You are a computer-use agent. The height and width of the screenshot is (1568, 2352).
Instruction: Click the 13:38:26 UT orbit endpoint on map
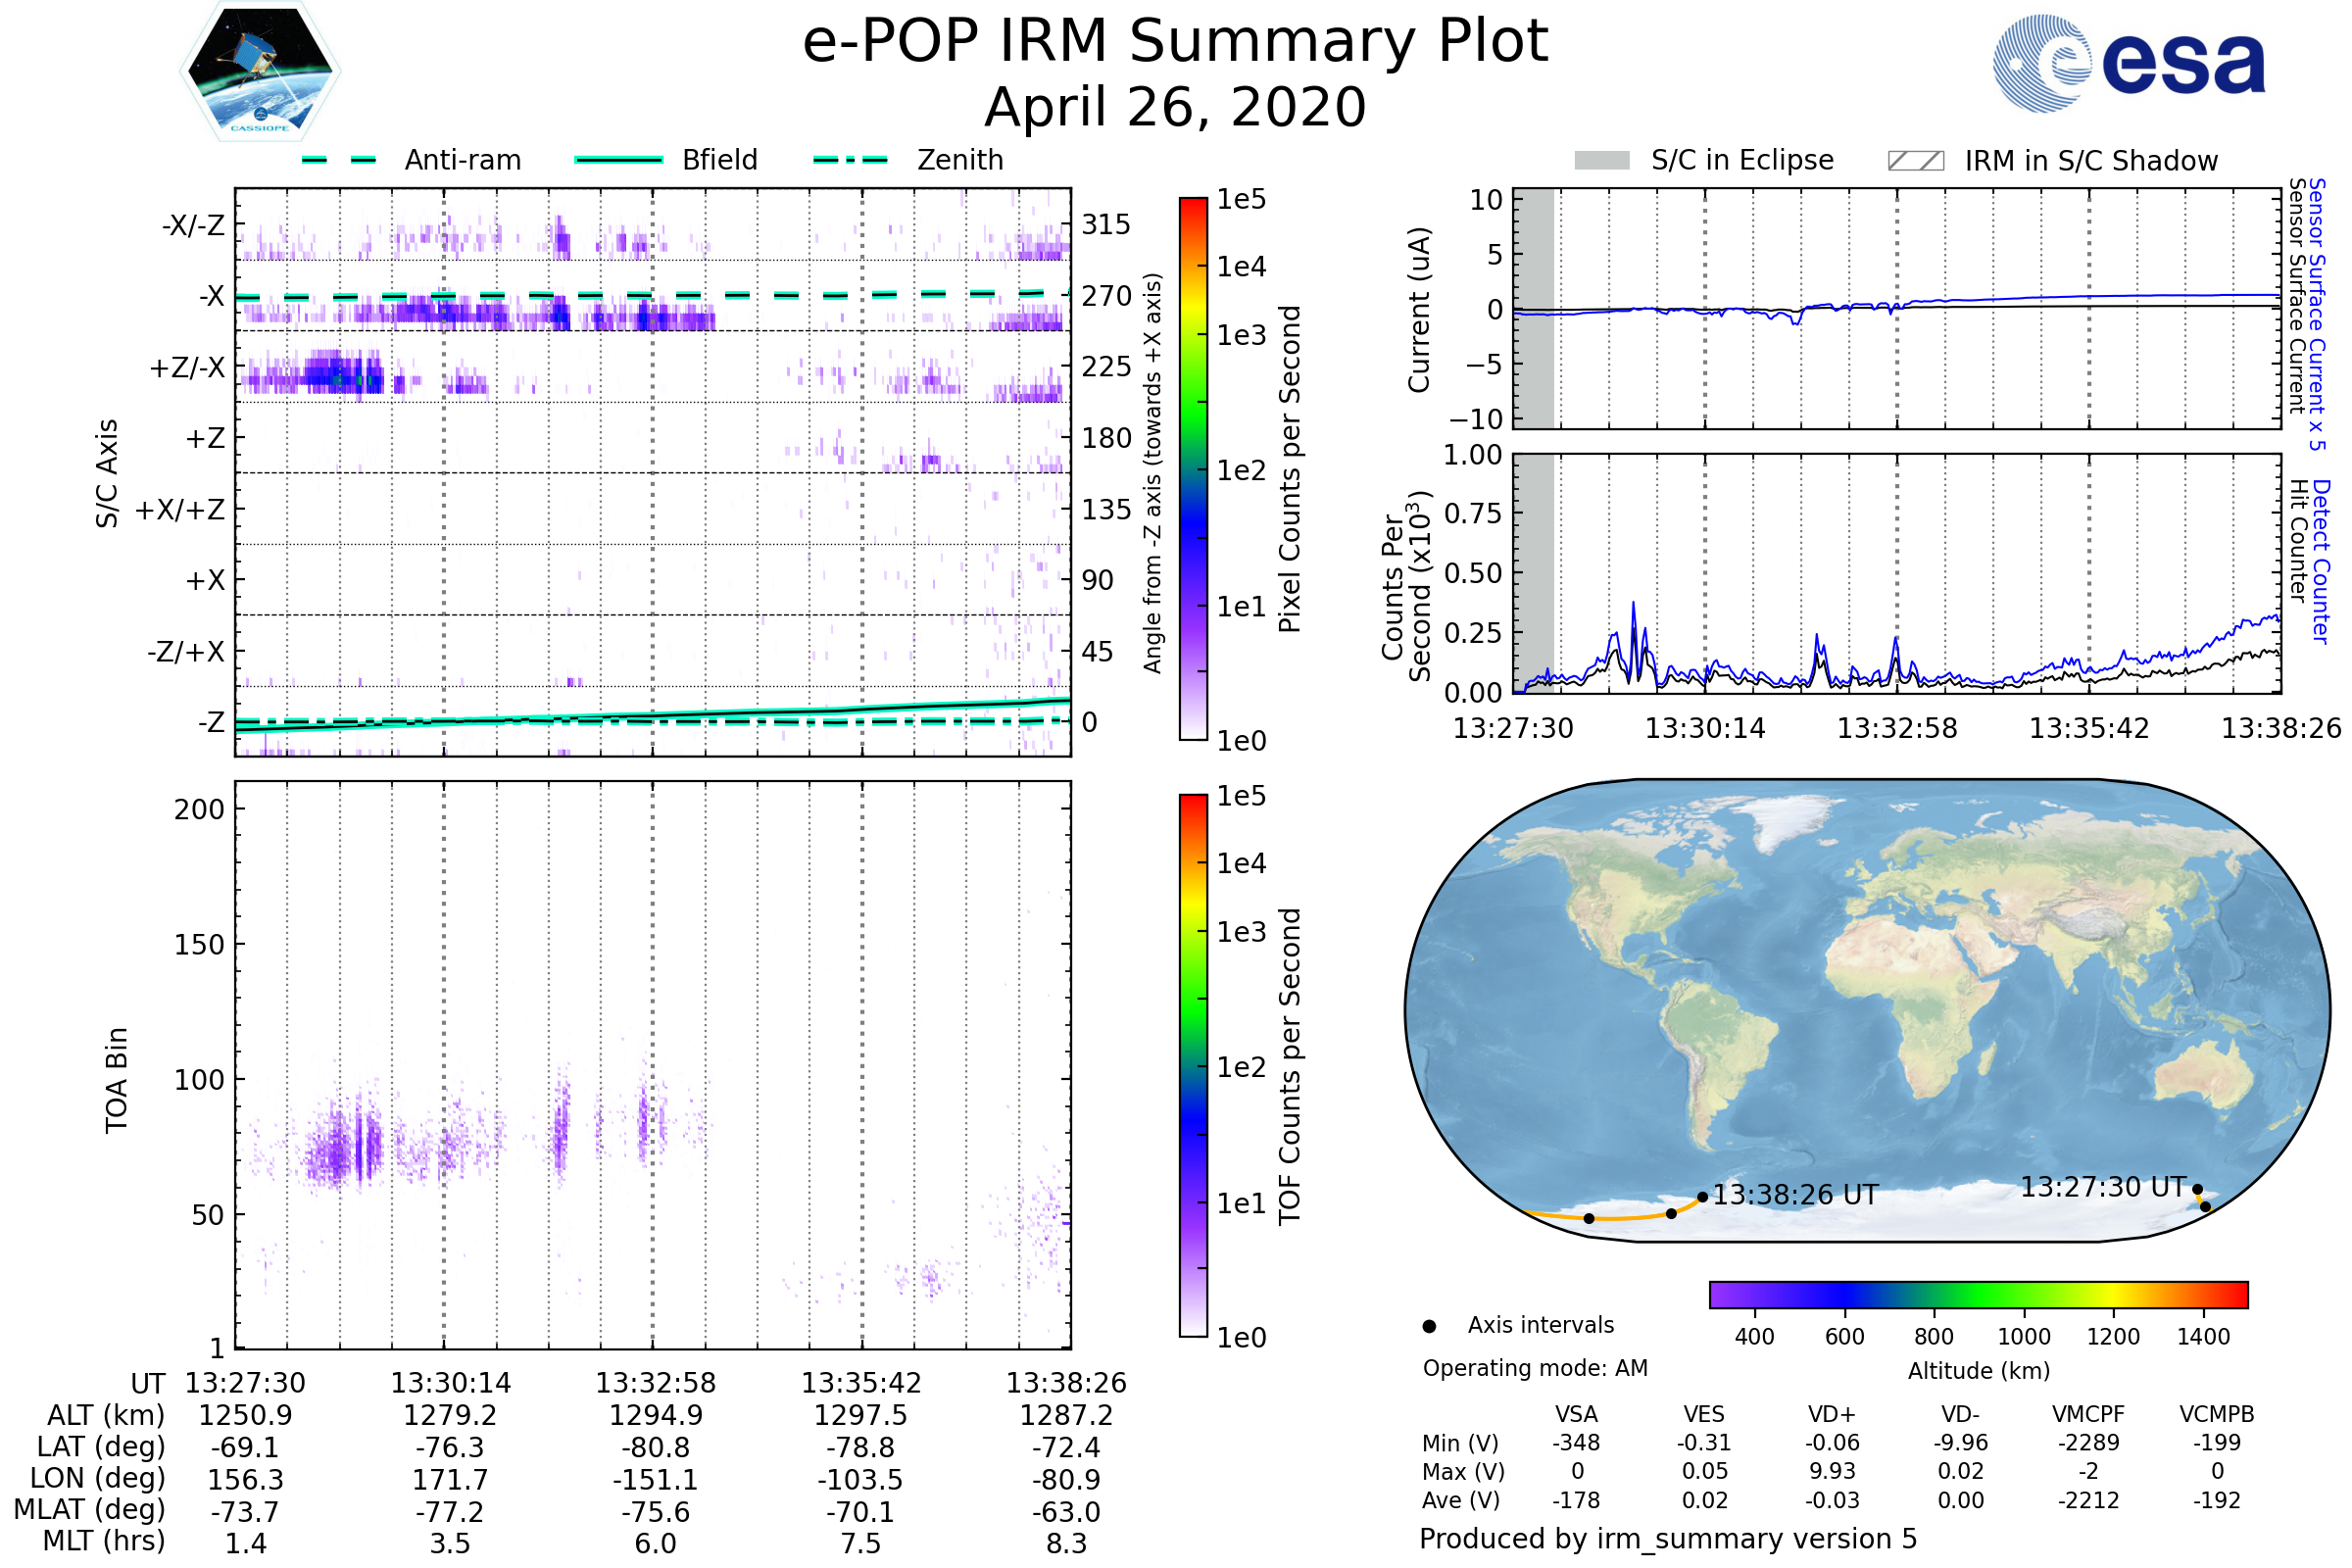(1703, 1197)
